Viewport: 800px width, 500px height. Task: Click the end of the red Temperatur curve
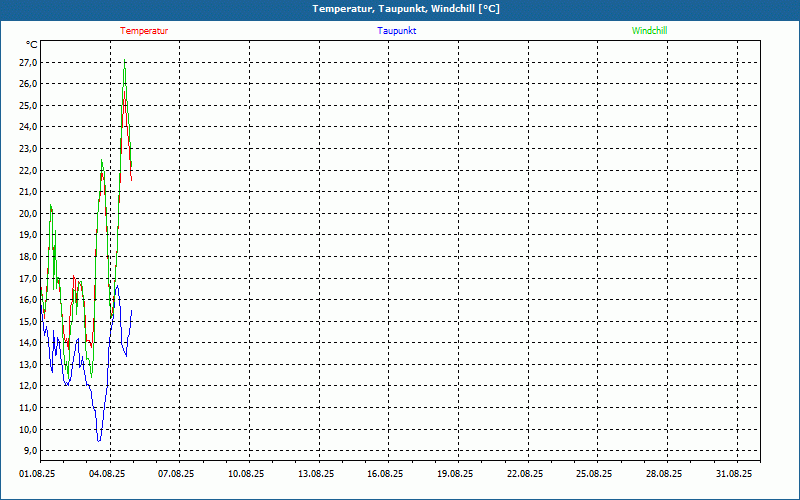pyautogui.click(x=132, y=180)
